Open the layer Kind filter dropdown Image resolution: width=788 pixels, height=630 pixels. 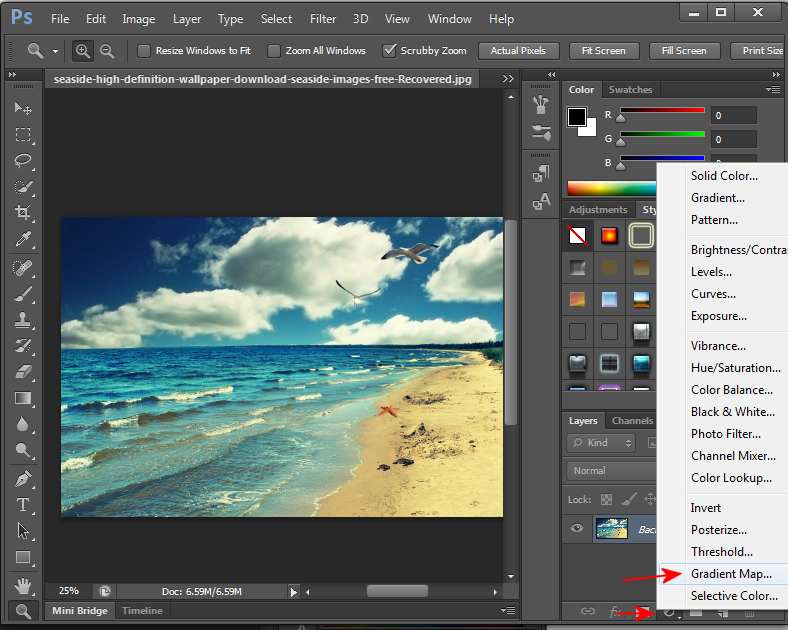(601, 442)
